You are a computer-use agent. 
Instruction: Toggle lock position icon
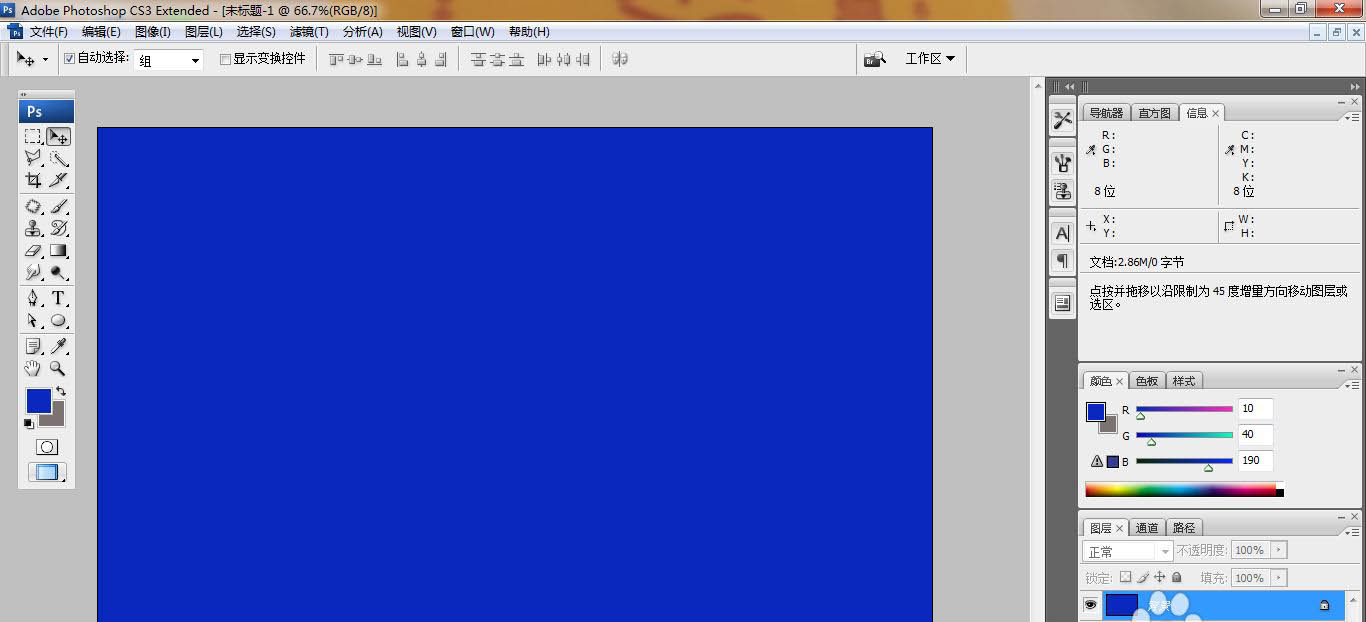pos(1160,577)
